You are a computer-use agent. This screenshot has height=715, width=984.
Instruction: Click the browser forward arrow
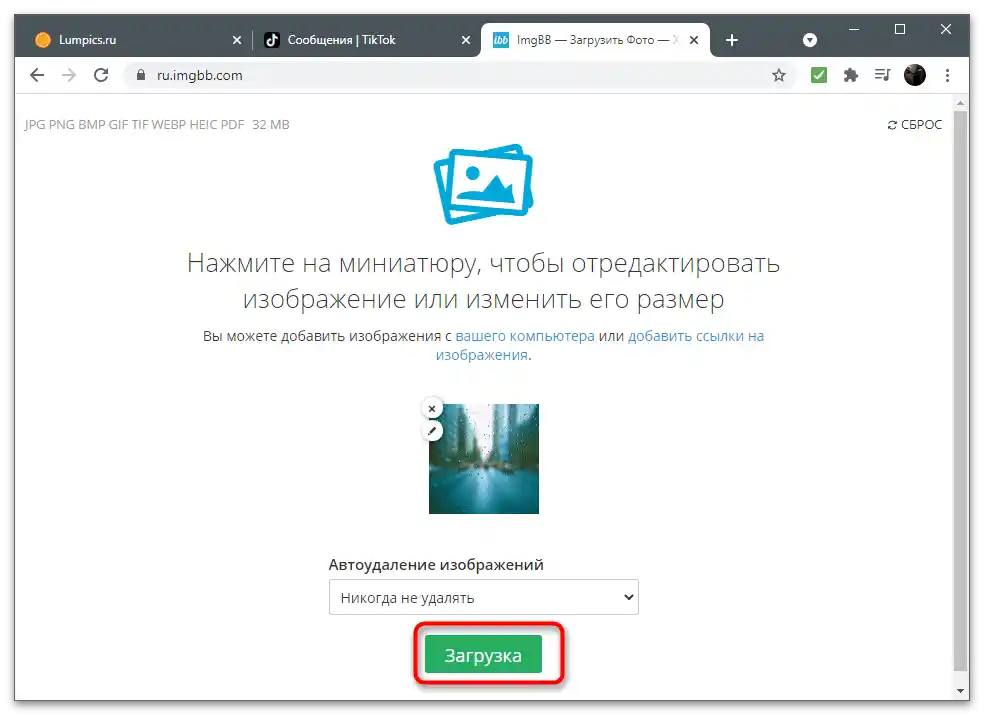tap(69, 75)
